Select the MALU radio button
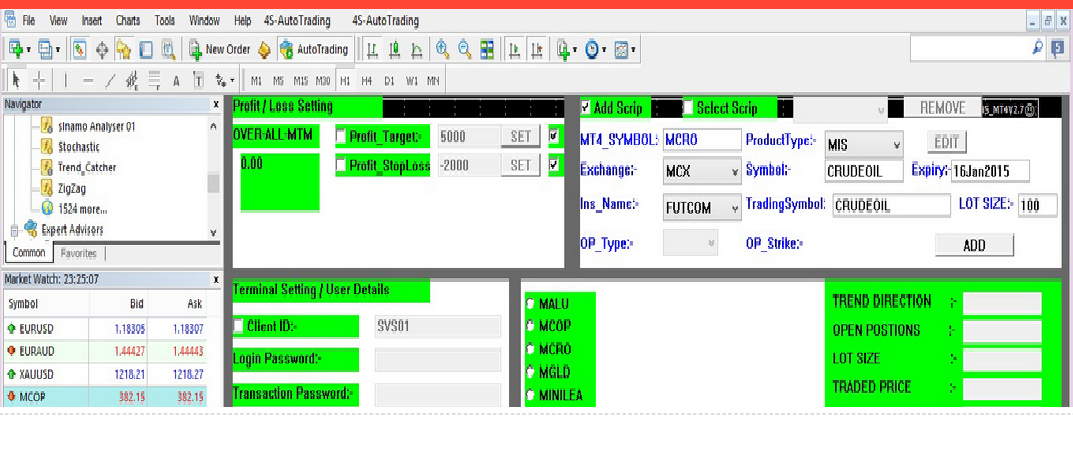The width and height of the screenshot is (1073, 454). (530, 303)
